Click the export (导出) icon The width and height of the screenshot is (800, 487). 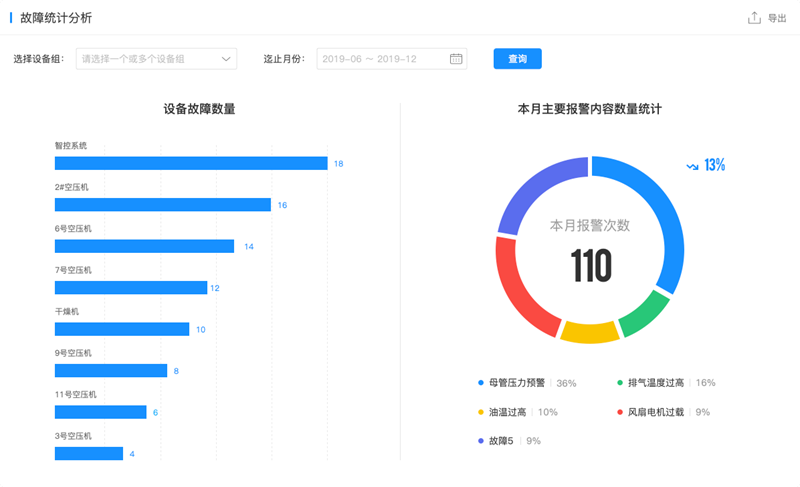[x=754, y=18]
